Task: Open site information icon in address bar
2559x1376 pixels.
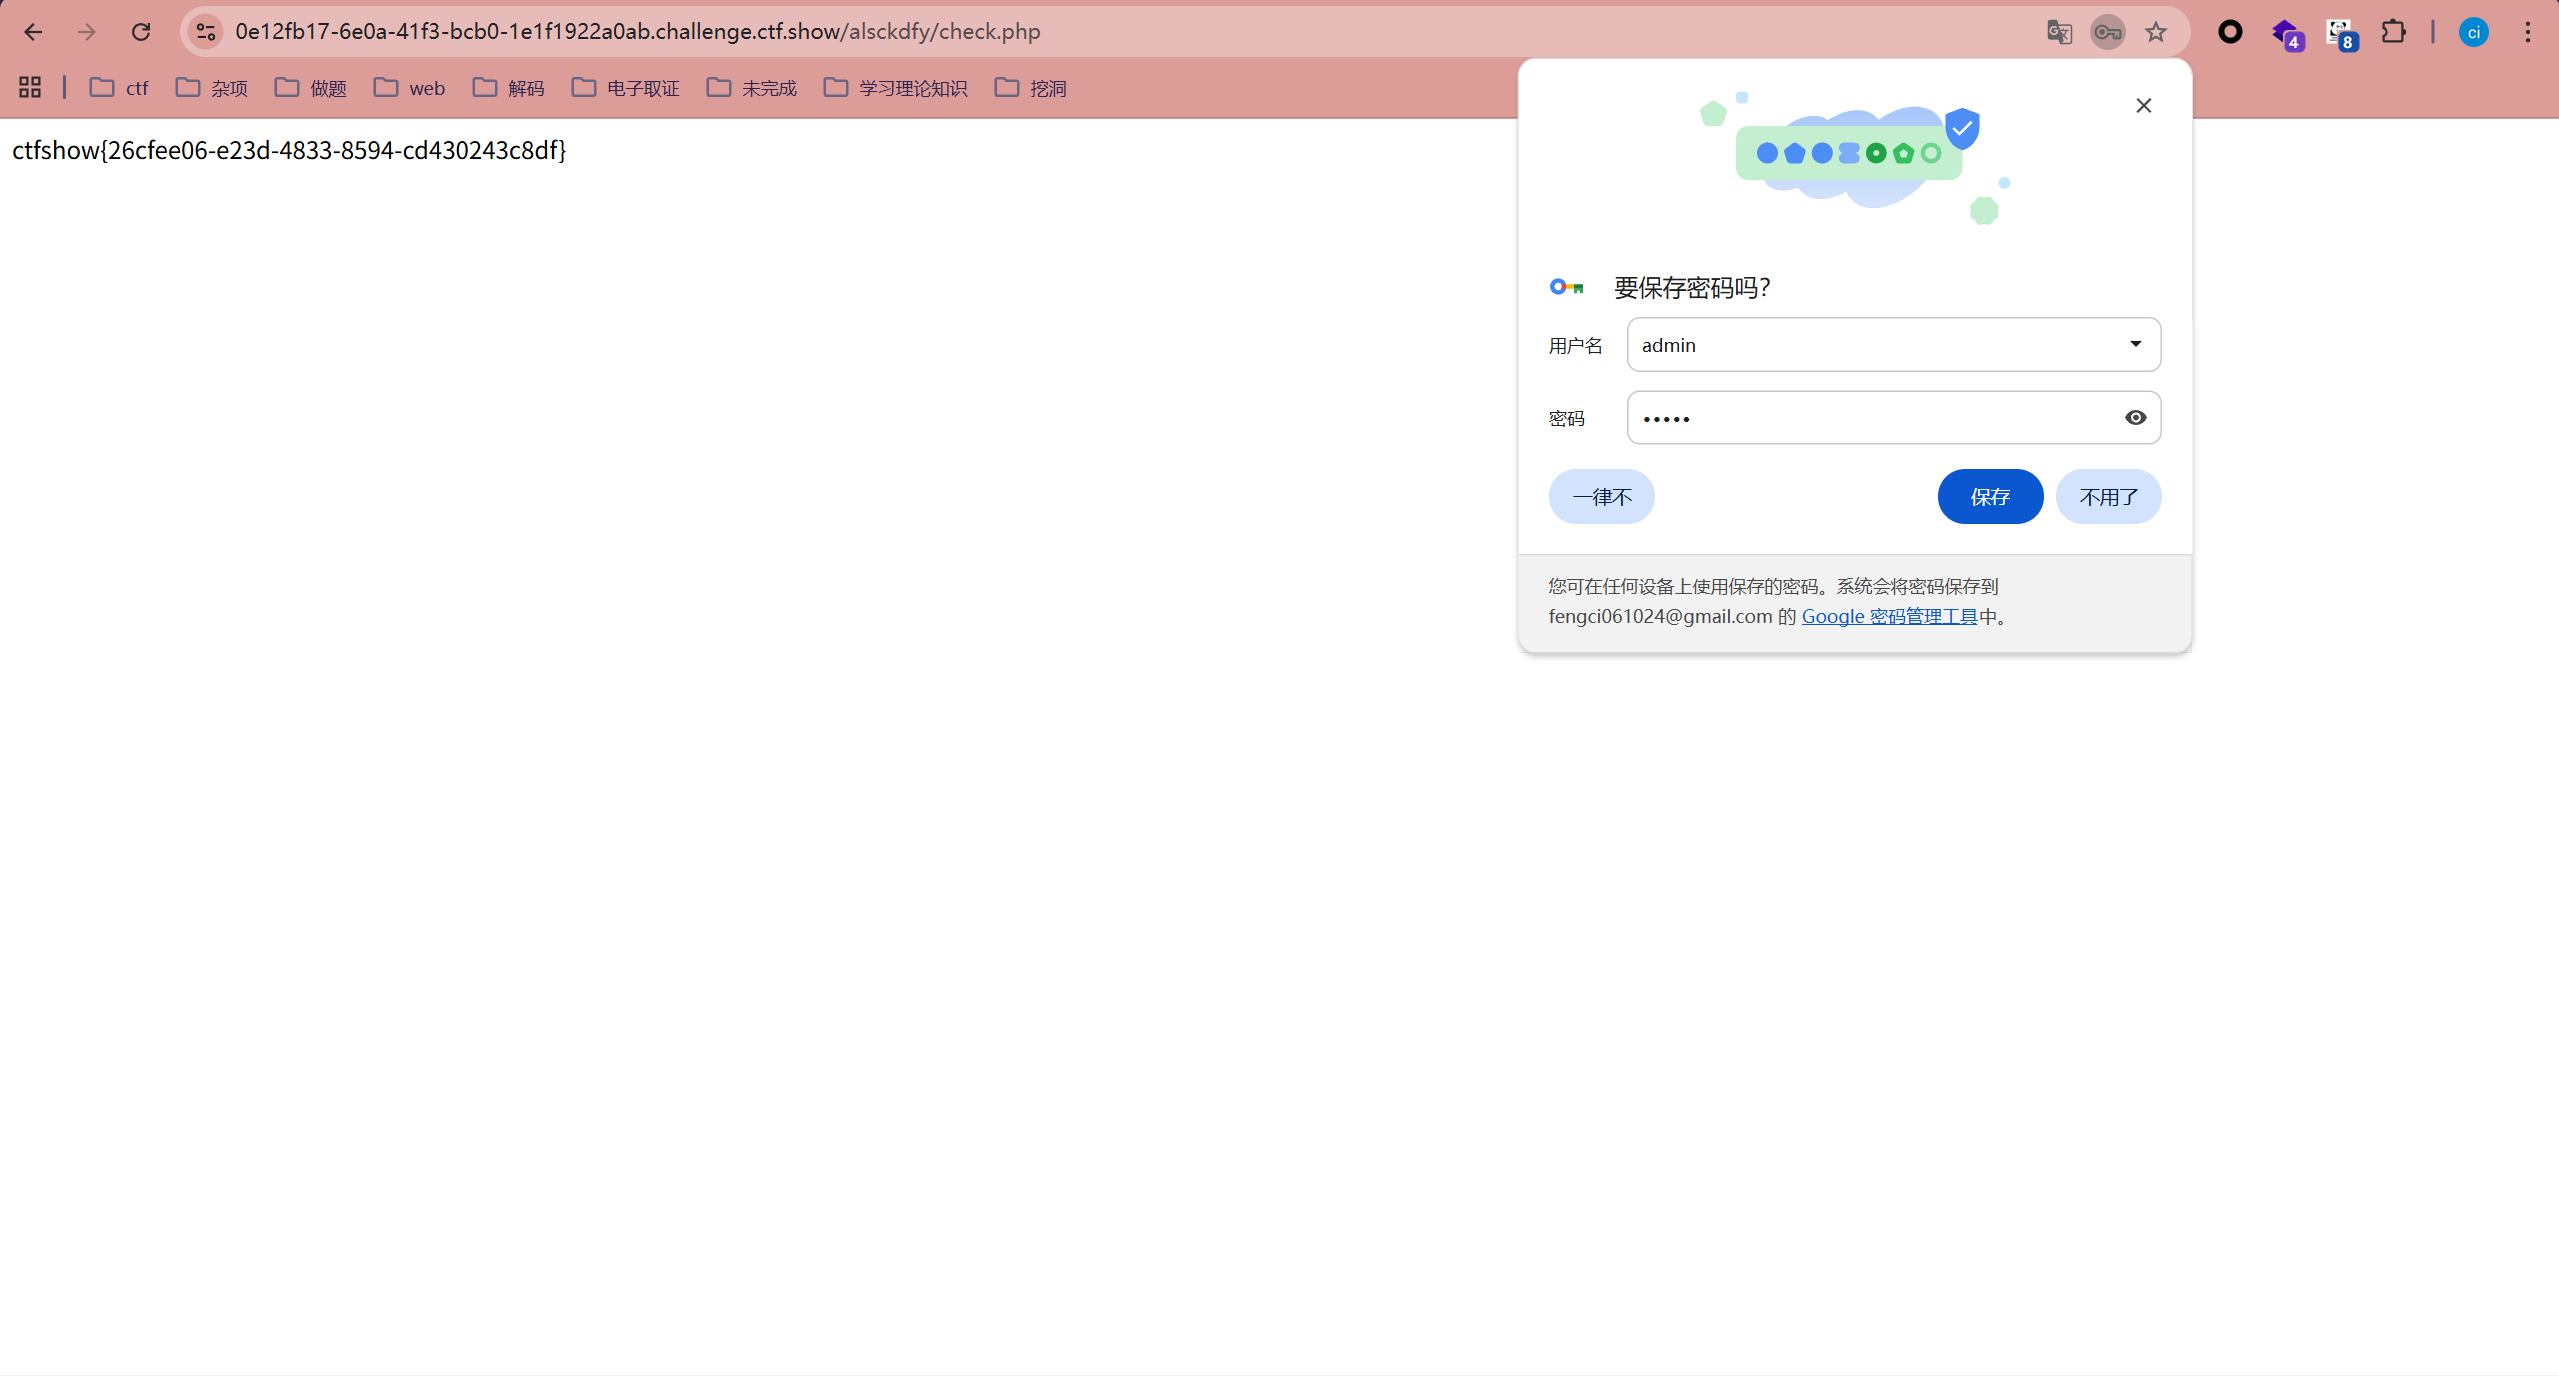Action: [206, 32]
